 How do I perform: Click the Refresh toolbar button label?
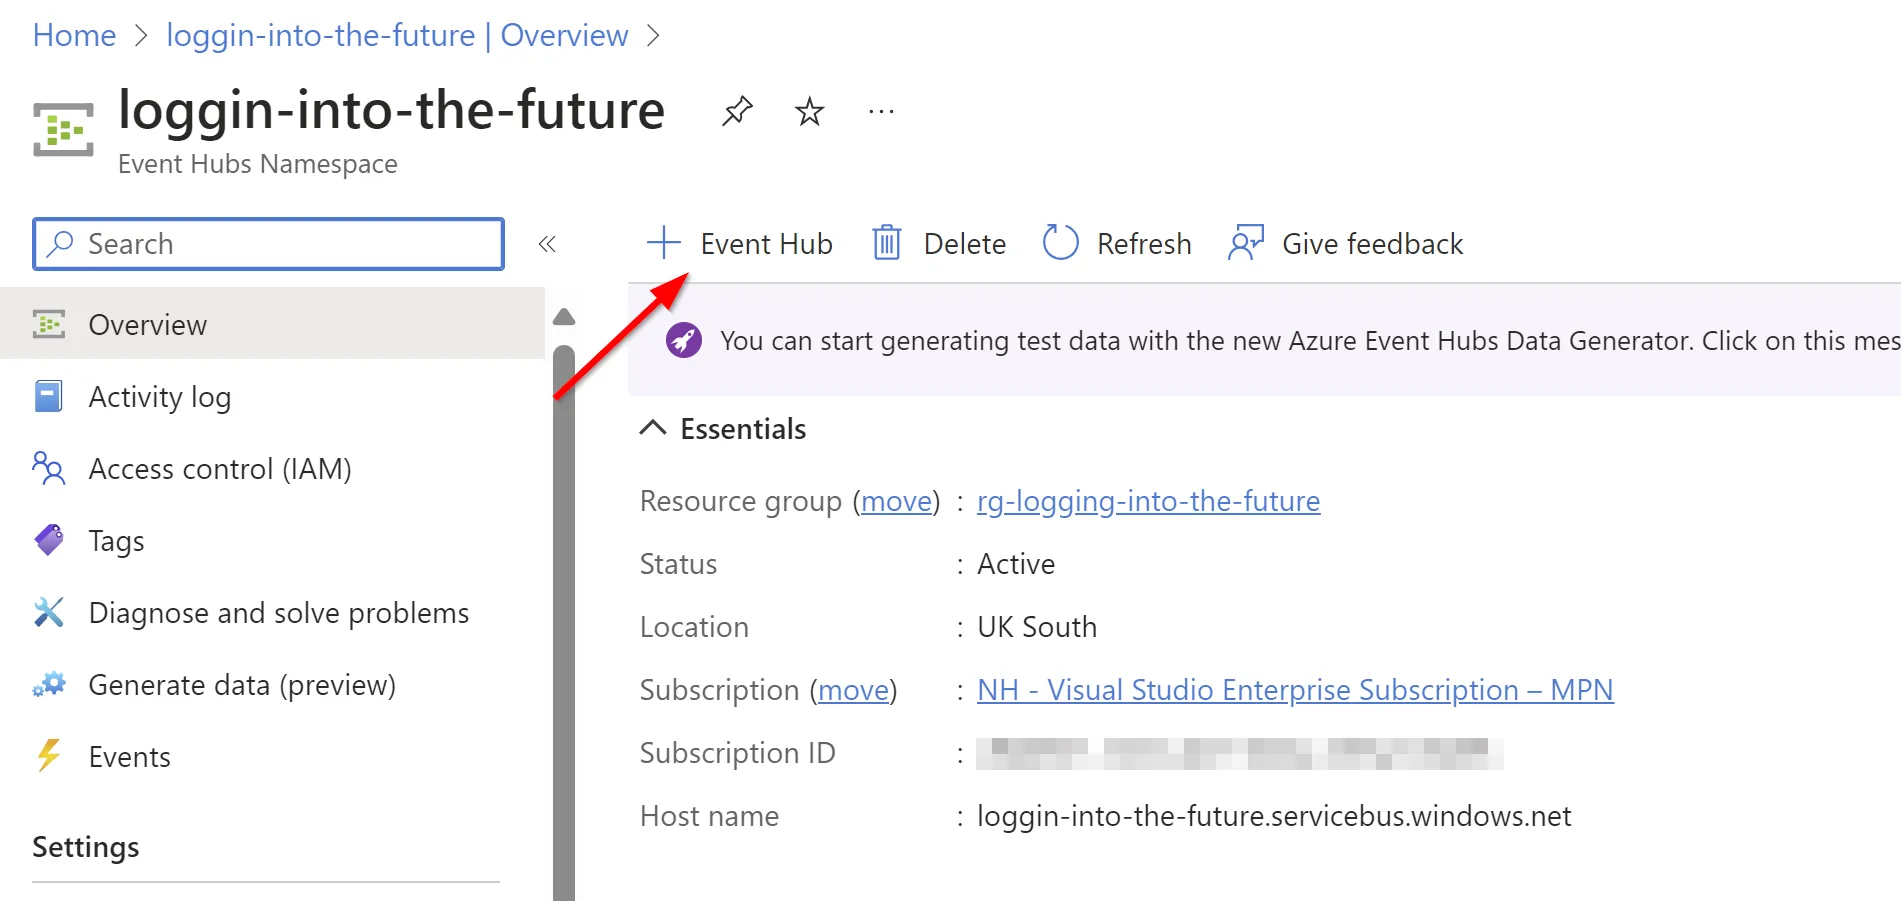[x=1144, y=244]
